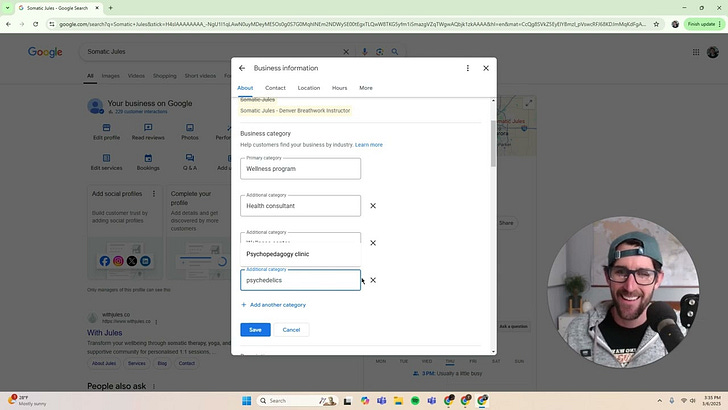Click the psychedelics category input field

tap(300, 280)
